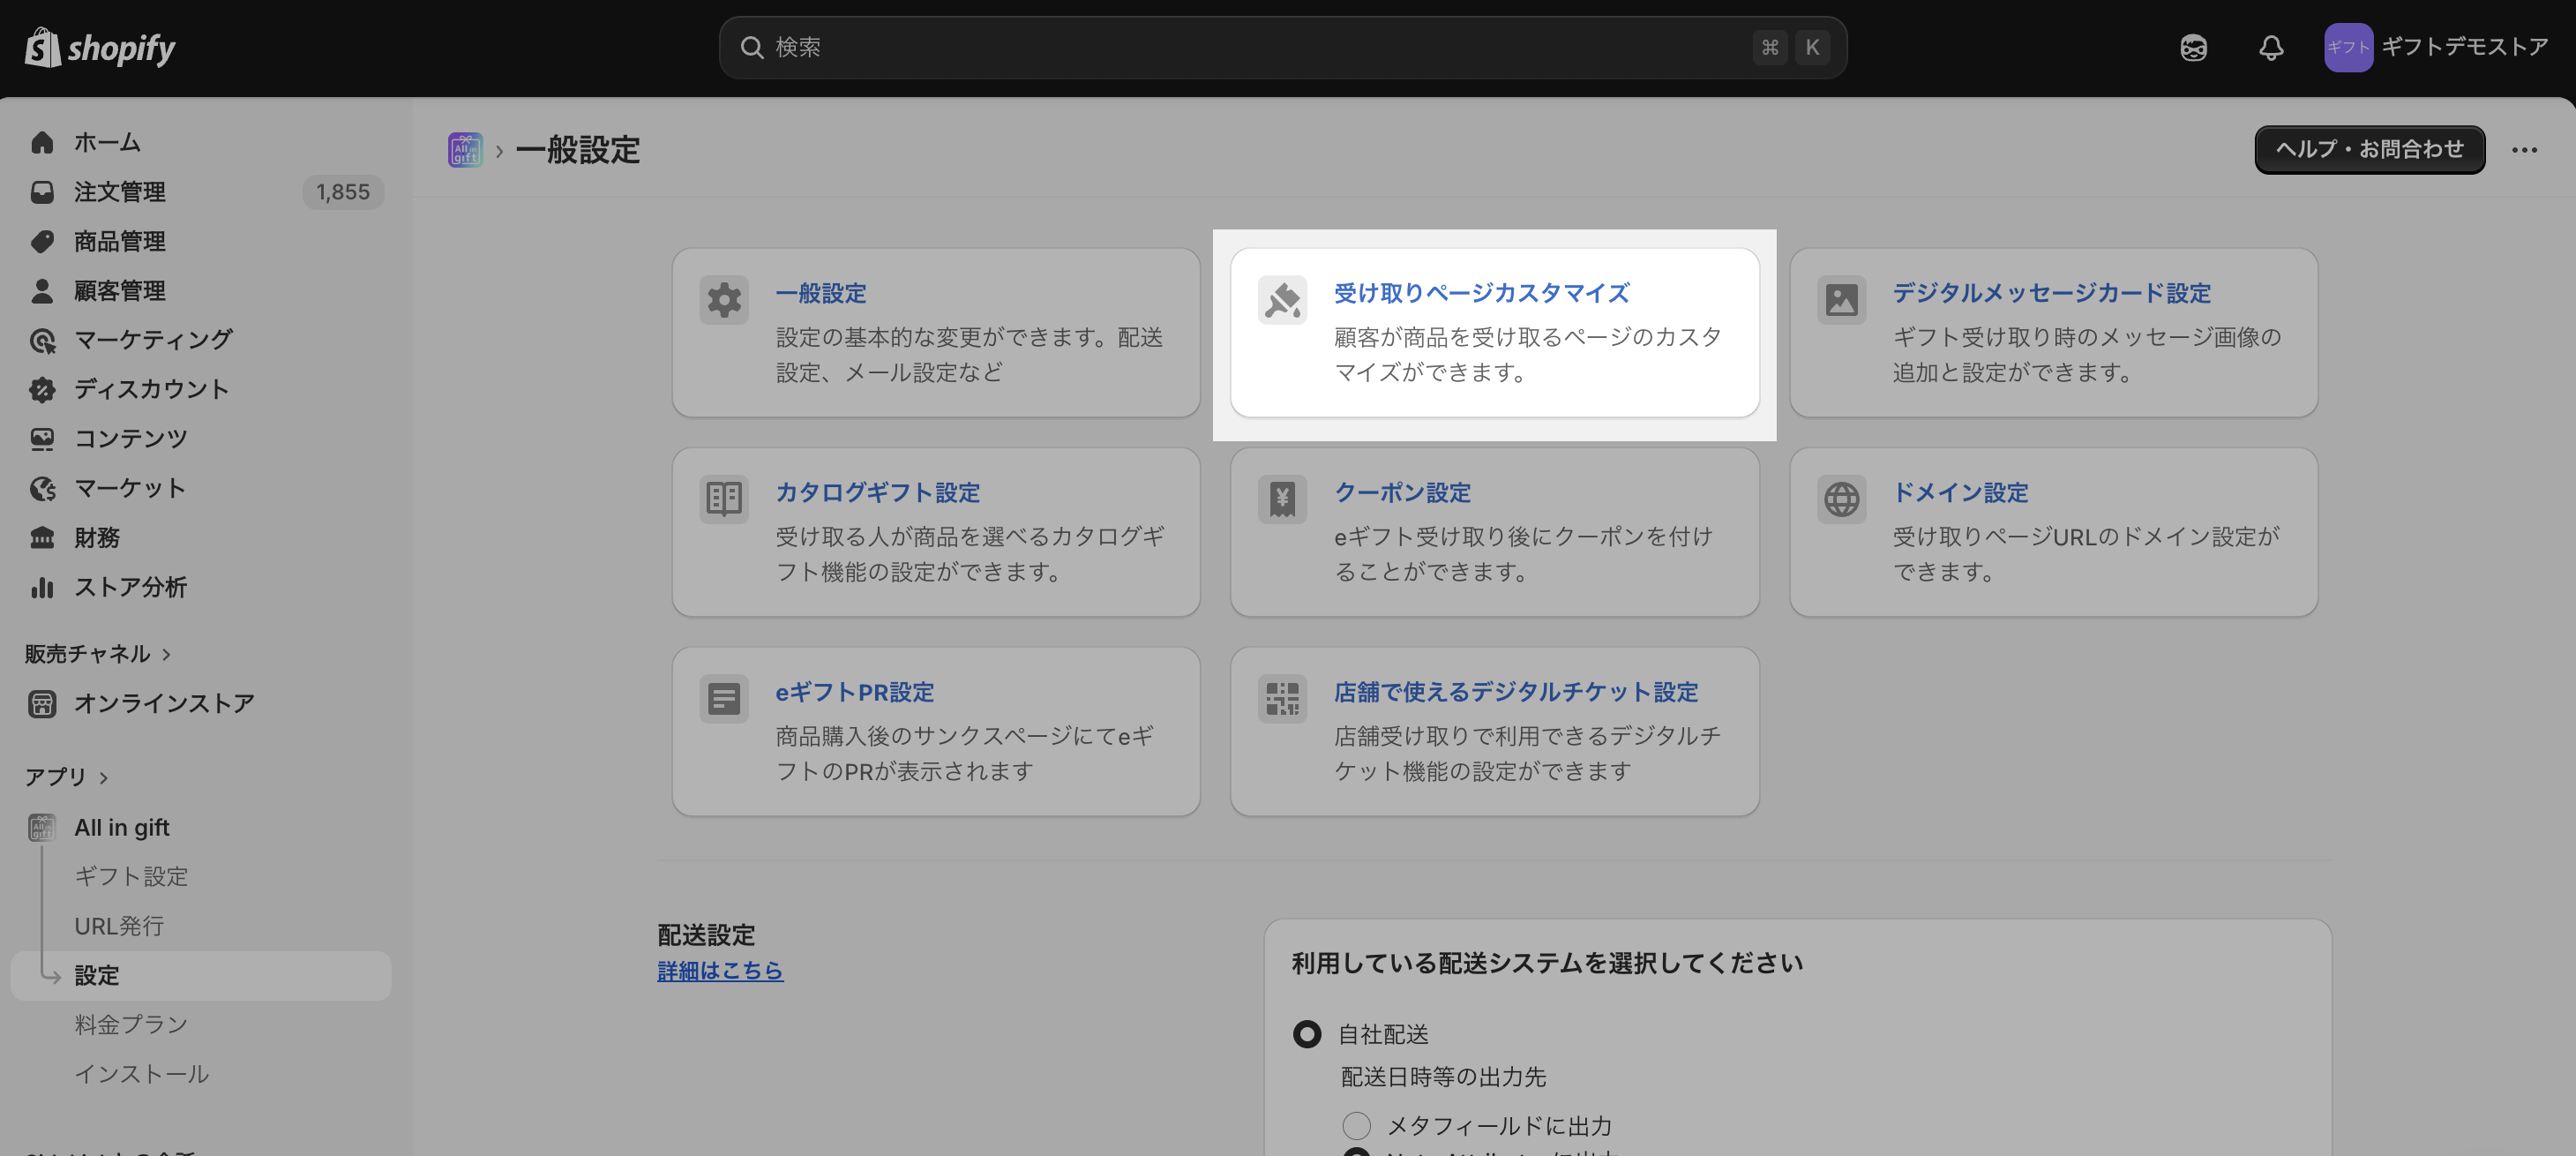Open 料金プラン in the sidebar
Image resolution: width=2576 pixels, height=1156 pixels.
tap(131, 1024)
